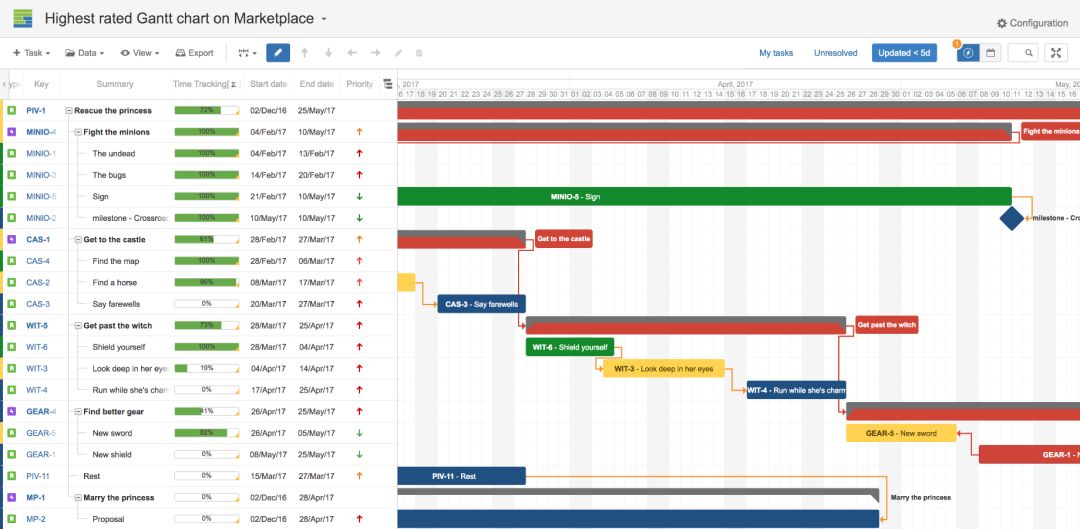This screenshot has height=529, width=1080.
Task: Click the green priority arrow for Sign
Action: (360, 196)
